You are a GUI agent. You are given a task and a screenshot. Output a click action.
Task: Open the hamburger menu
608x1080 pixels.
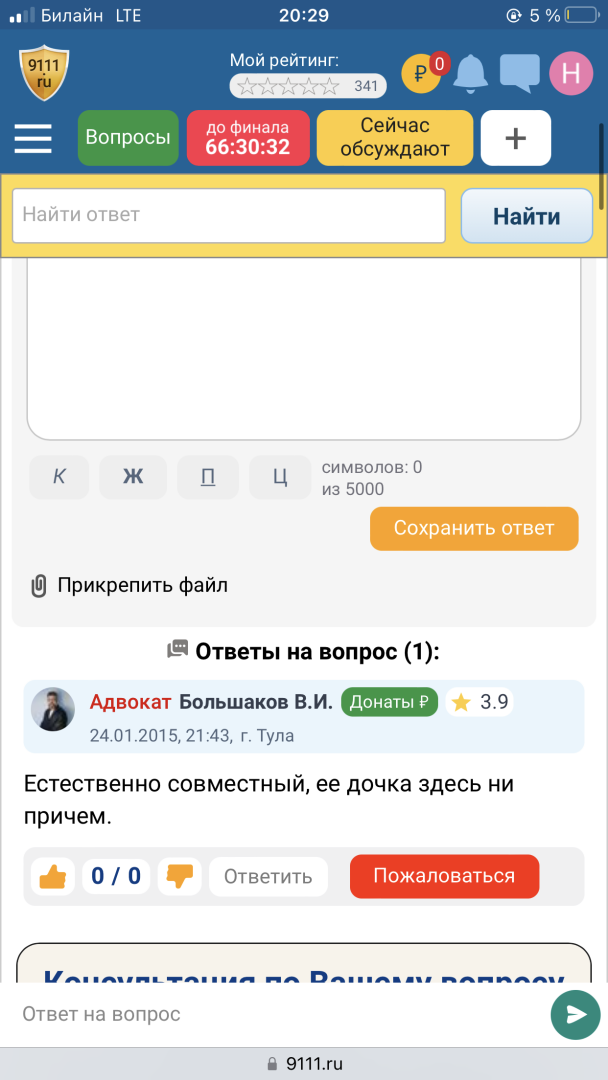[x=33, y=138]
